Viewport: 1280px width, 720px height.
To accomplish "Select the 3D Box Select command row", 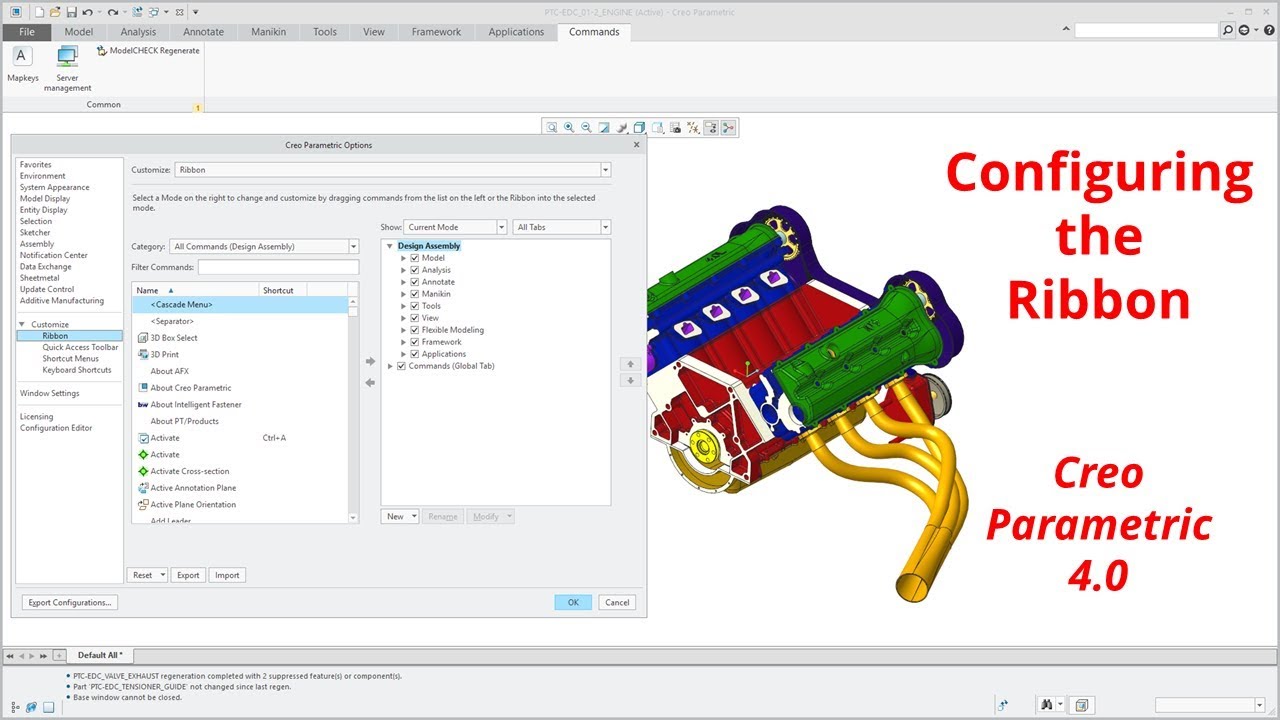I will tap(240, 338).
